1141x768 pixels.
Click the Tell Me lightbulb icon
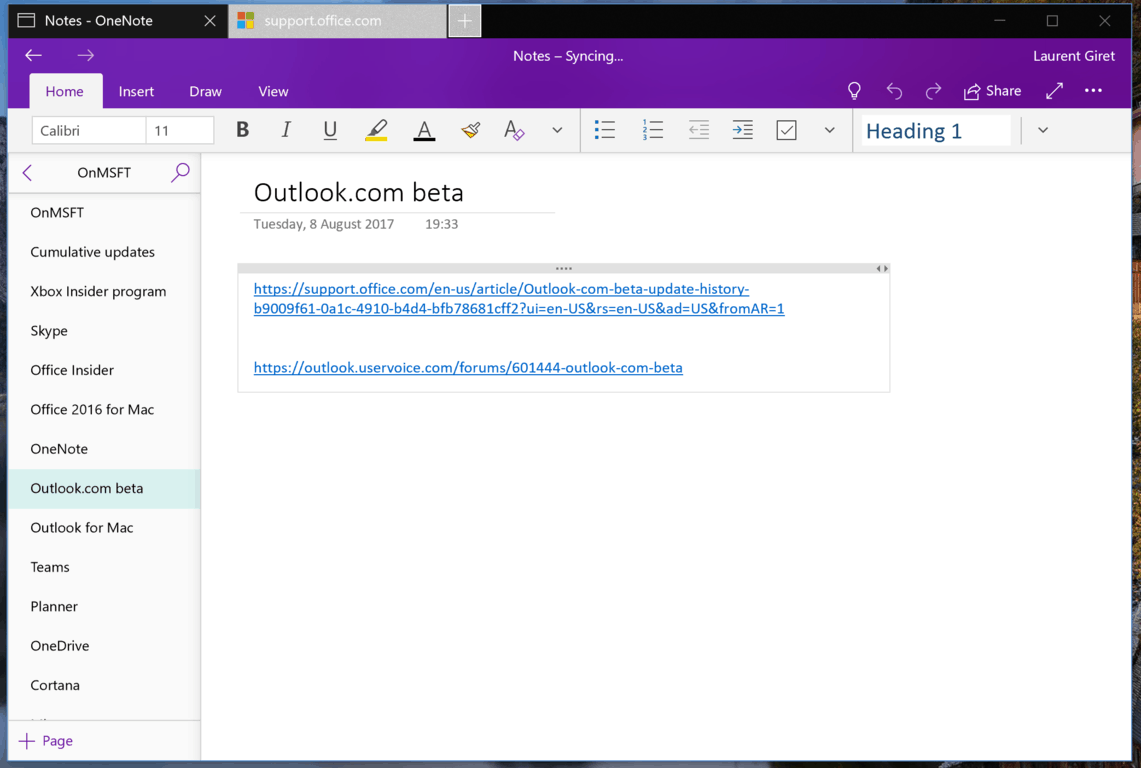854,91
